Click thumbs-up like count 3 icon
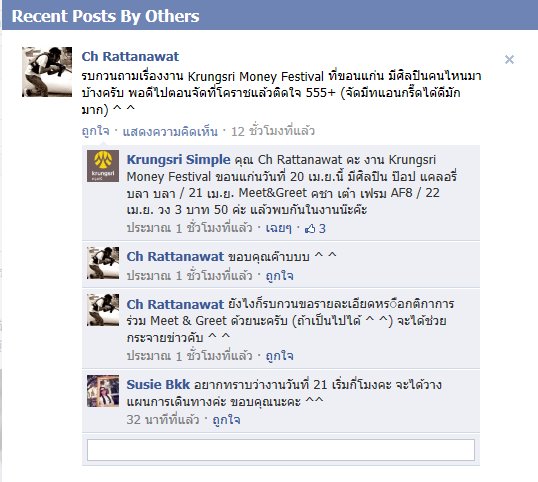Image resolution: width=538 pixels, height=482 pixels. click(315, 228)
